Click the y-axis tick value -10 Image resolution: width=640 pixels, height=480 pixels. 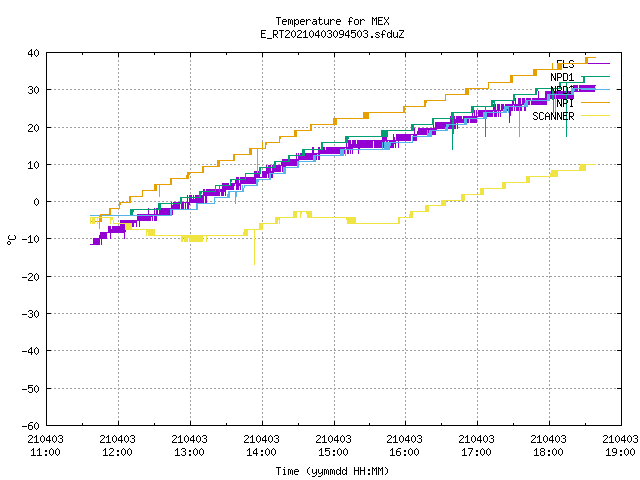coord(30,239)
